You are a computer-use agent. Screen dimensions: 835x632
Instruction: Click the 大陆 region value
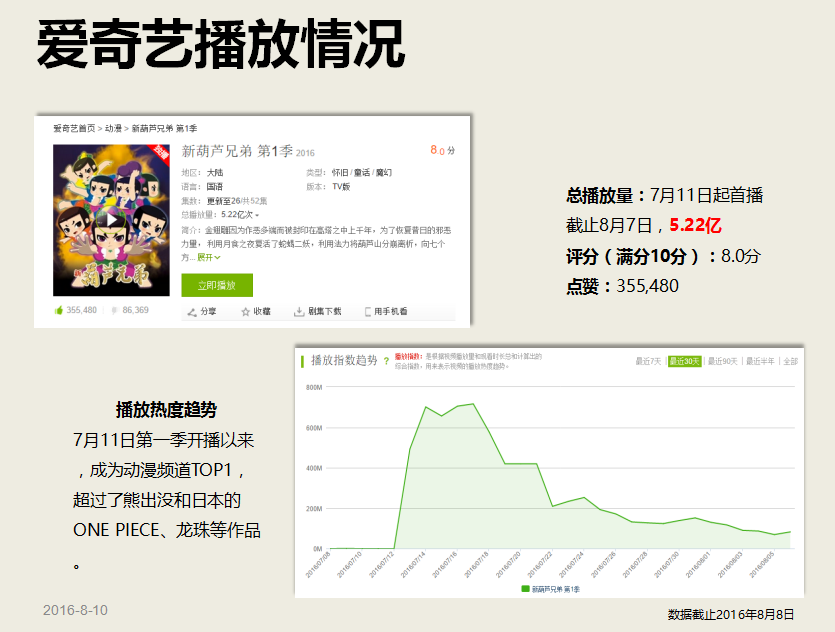[x=215, y=173]
